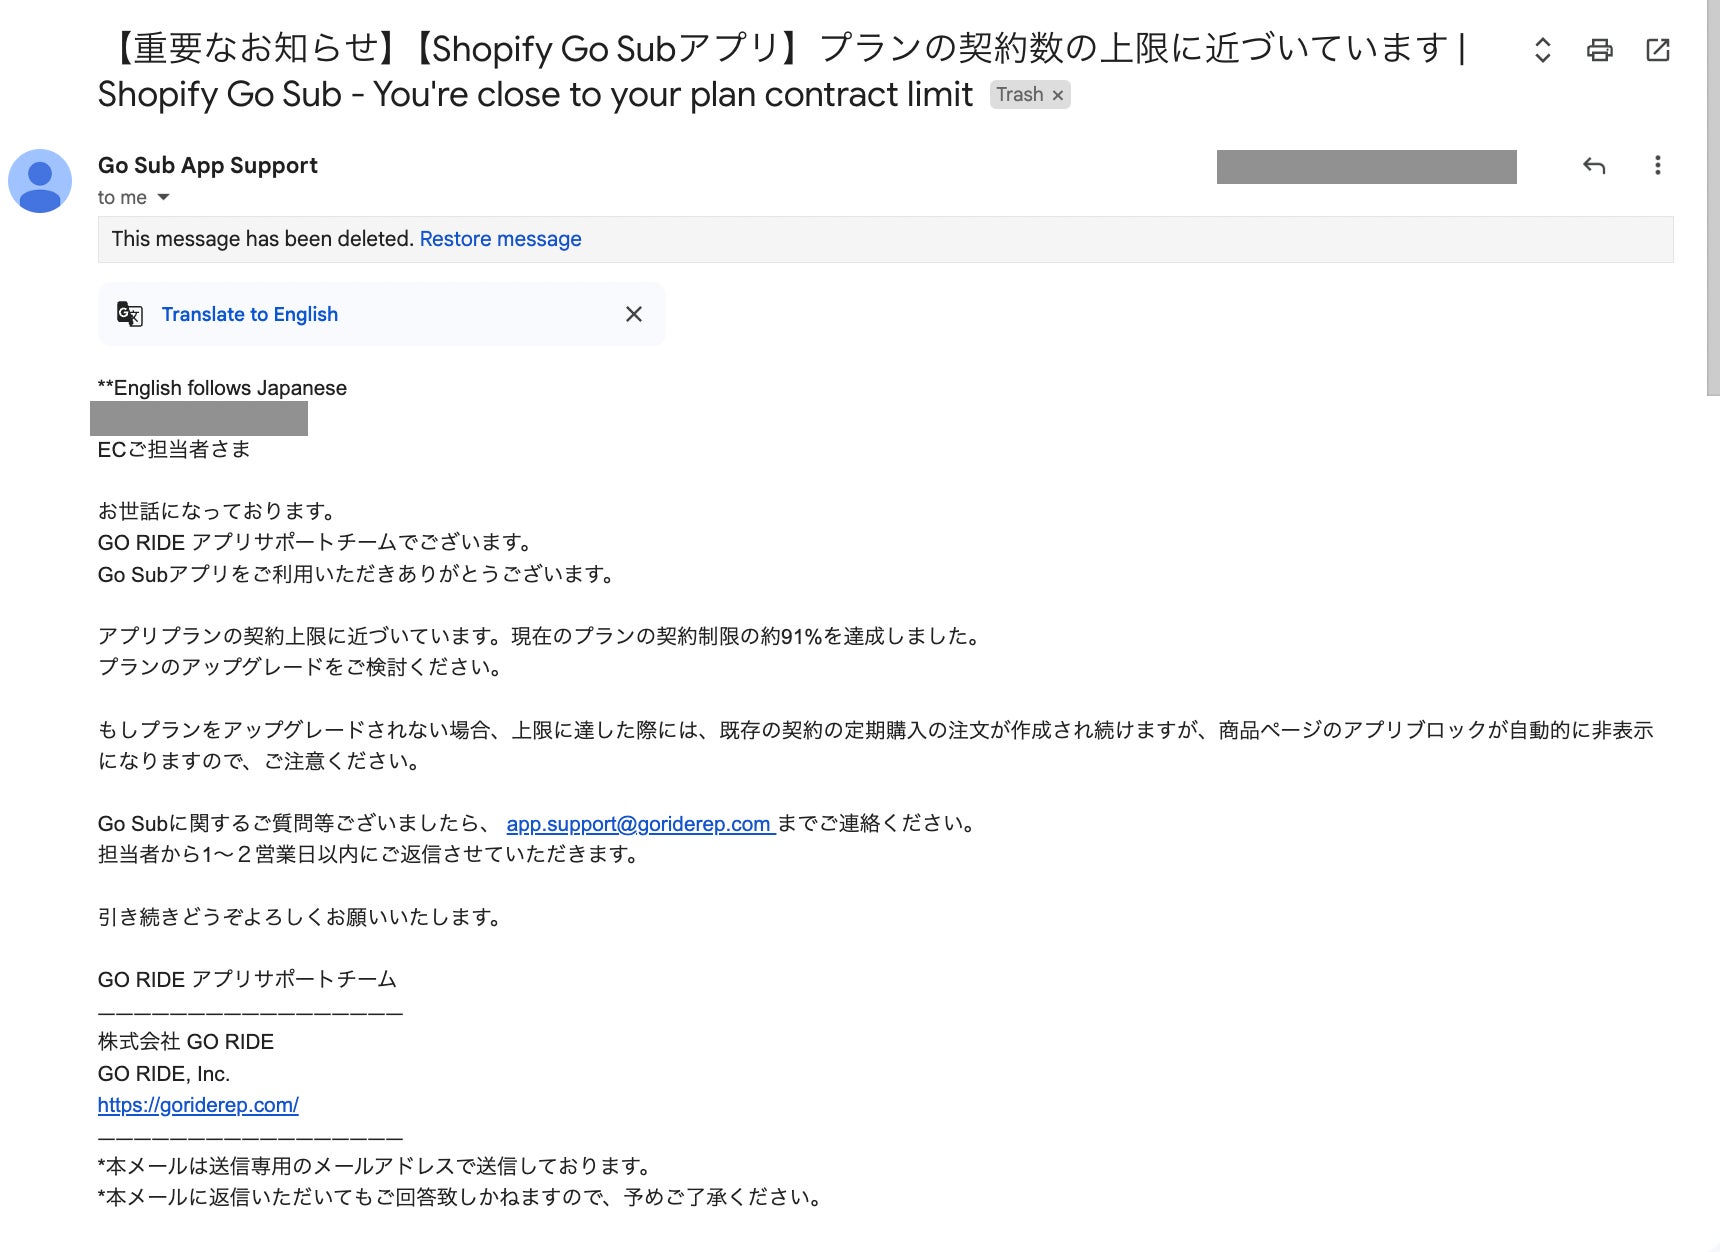Click the 'お世話になっております。' line

[218, 512]
